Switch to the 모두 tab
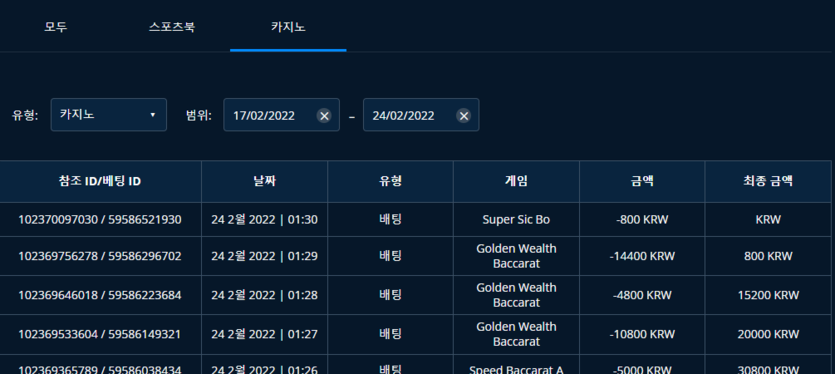This screenshot has height=374, width=835. pos(56,27)
